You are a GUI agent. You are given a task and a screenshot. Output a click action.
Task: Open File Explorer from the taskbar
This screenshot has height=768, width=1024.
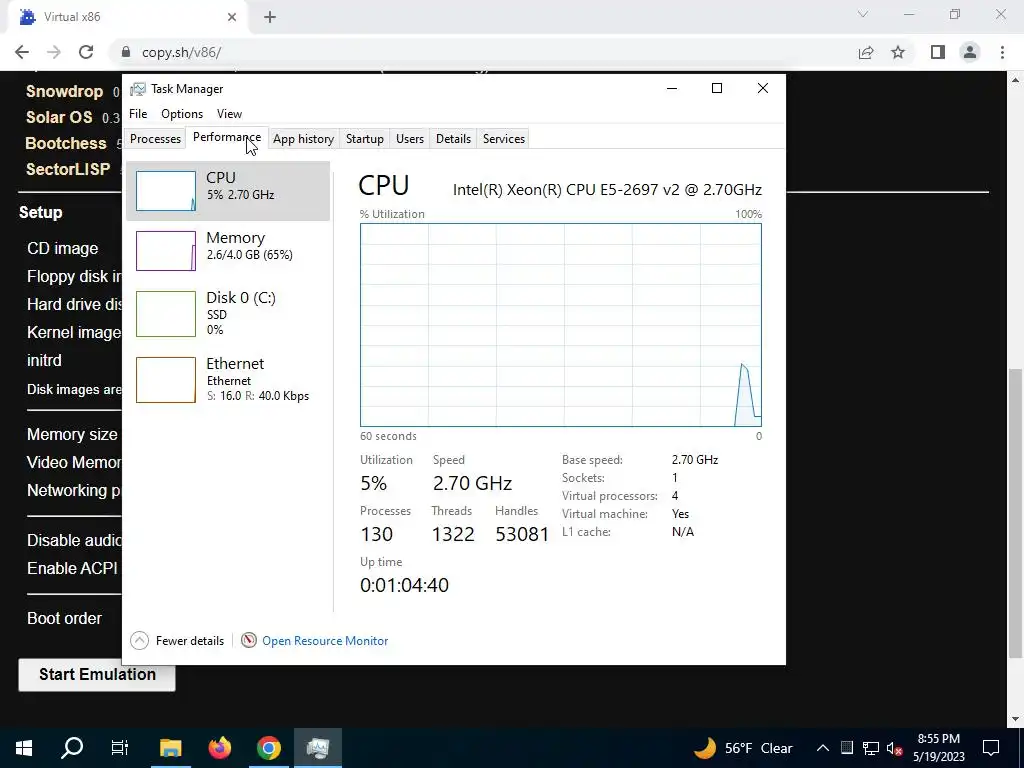pos(170,748)
